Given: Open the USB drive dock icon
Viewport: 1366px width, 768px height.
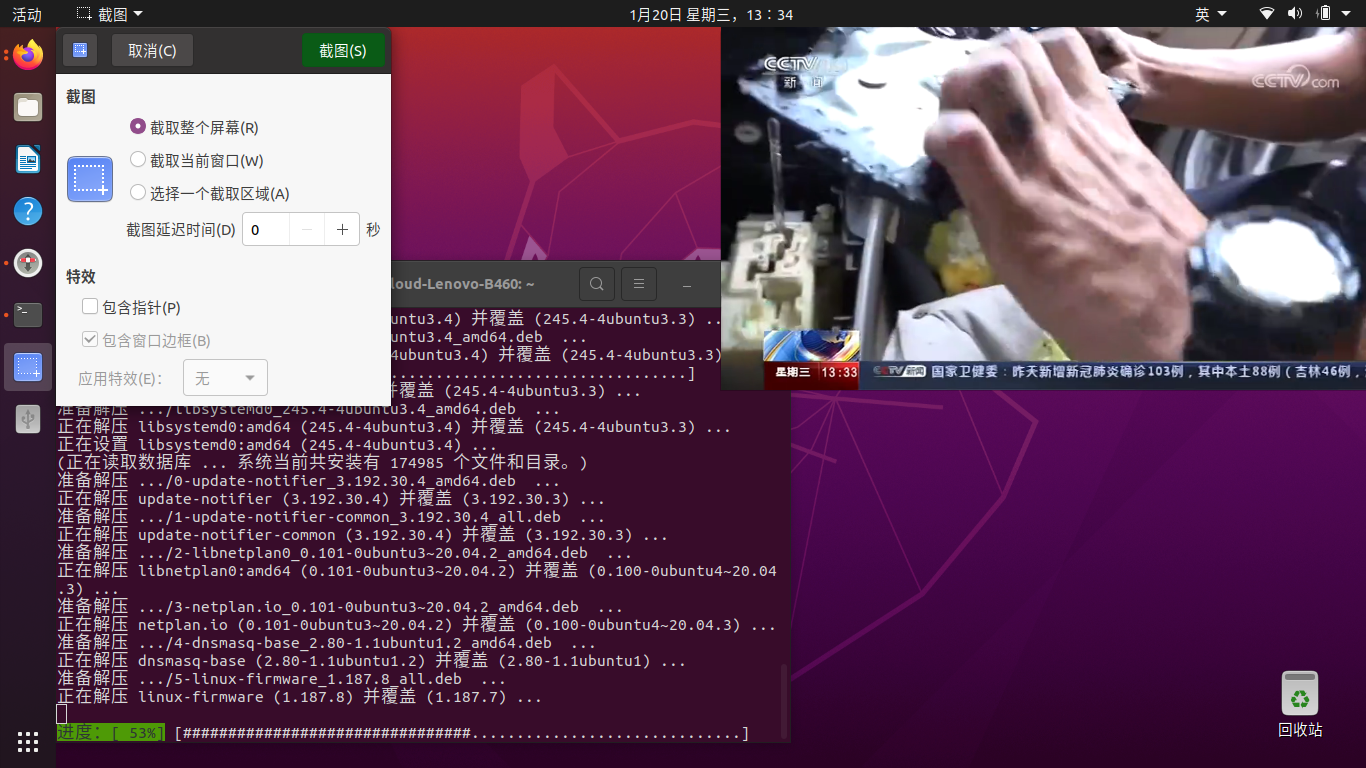Looking at the screenshot, I should (28, 419).
